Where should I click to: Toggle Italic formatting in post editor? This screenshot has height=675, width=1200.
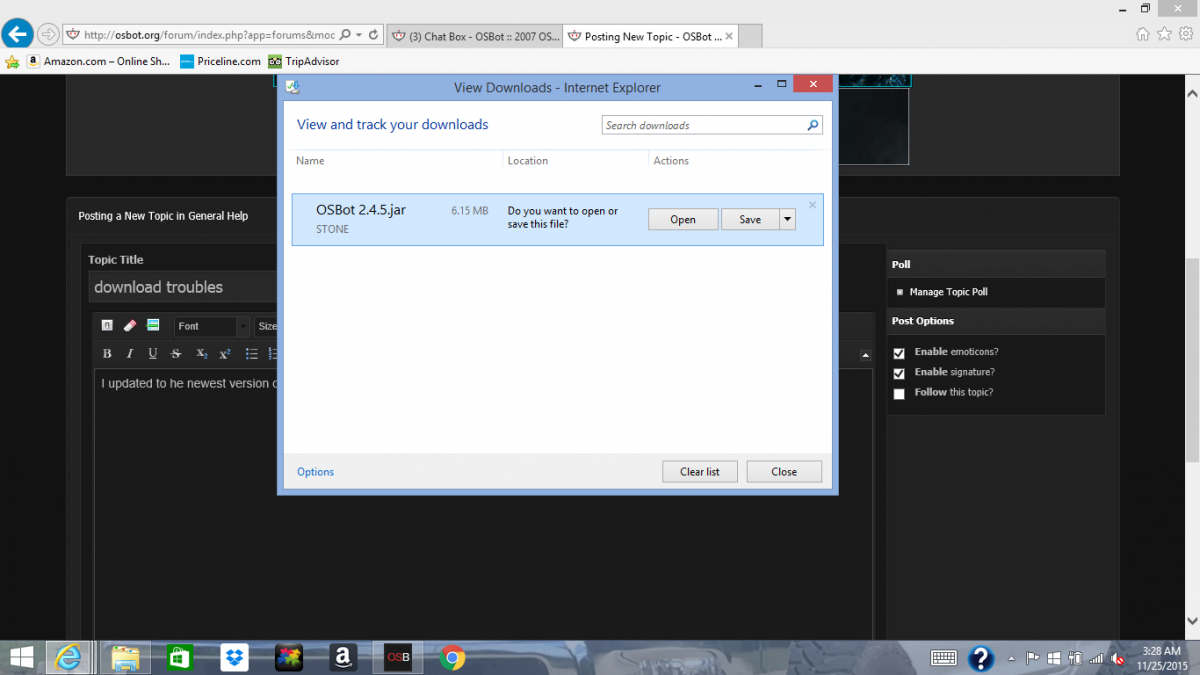click(x=130, y=354)
